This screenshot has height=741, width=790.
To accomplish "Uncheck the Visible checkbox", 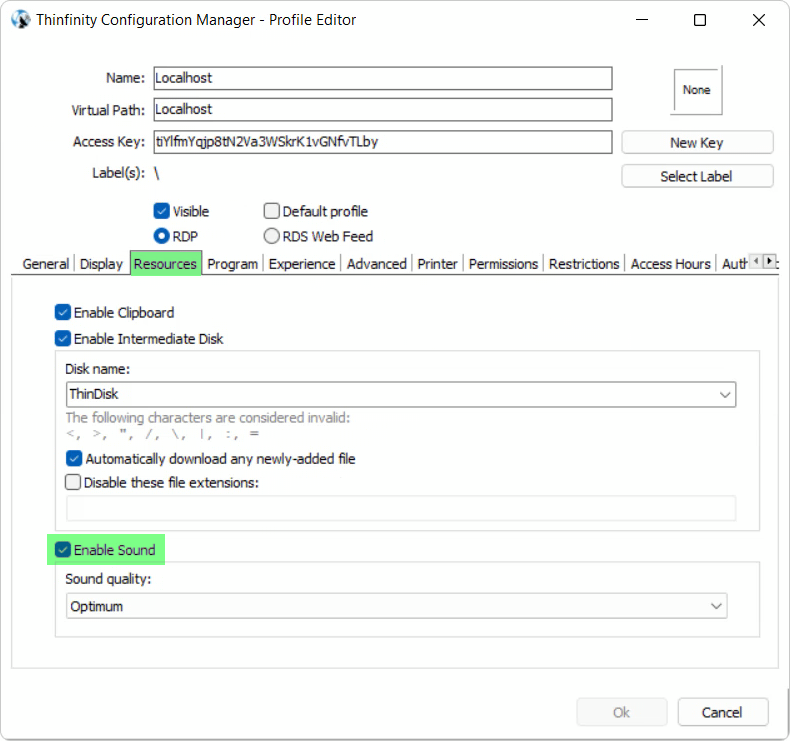I will pyautogui.click(x=161, y=211).
